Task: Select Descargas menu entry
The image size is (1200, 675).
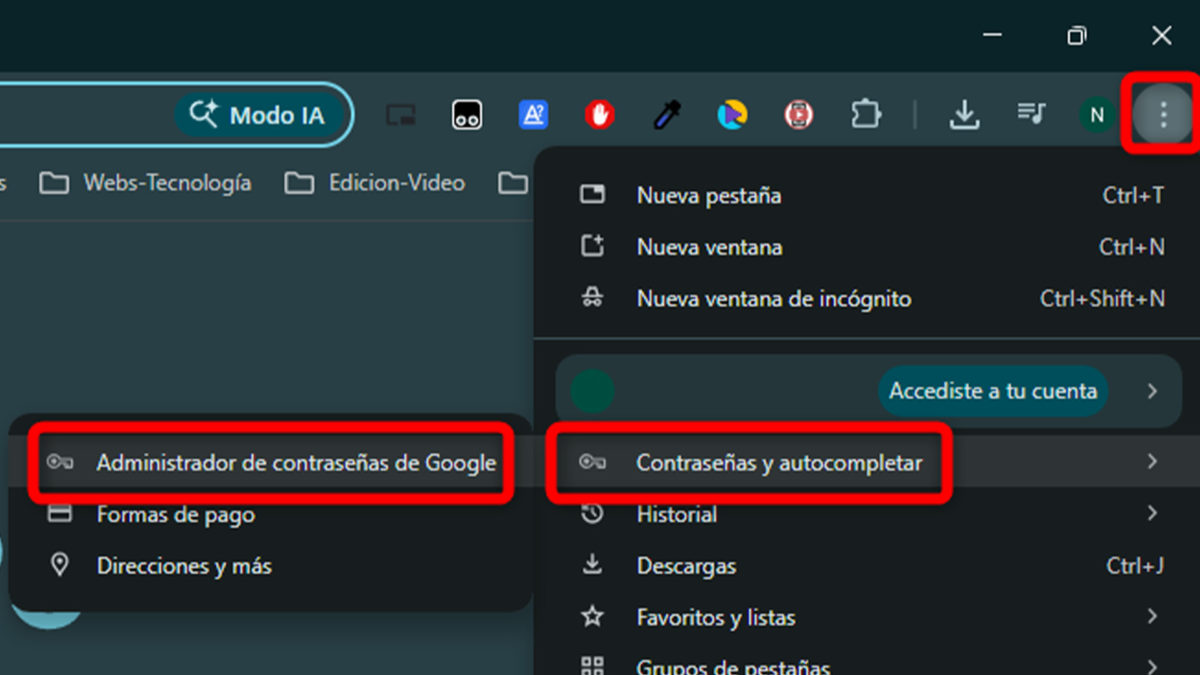Action: [867, 566]
